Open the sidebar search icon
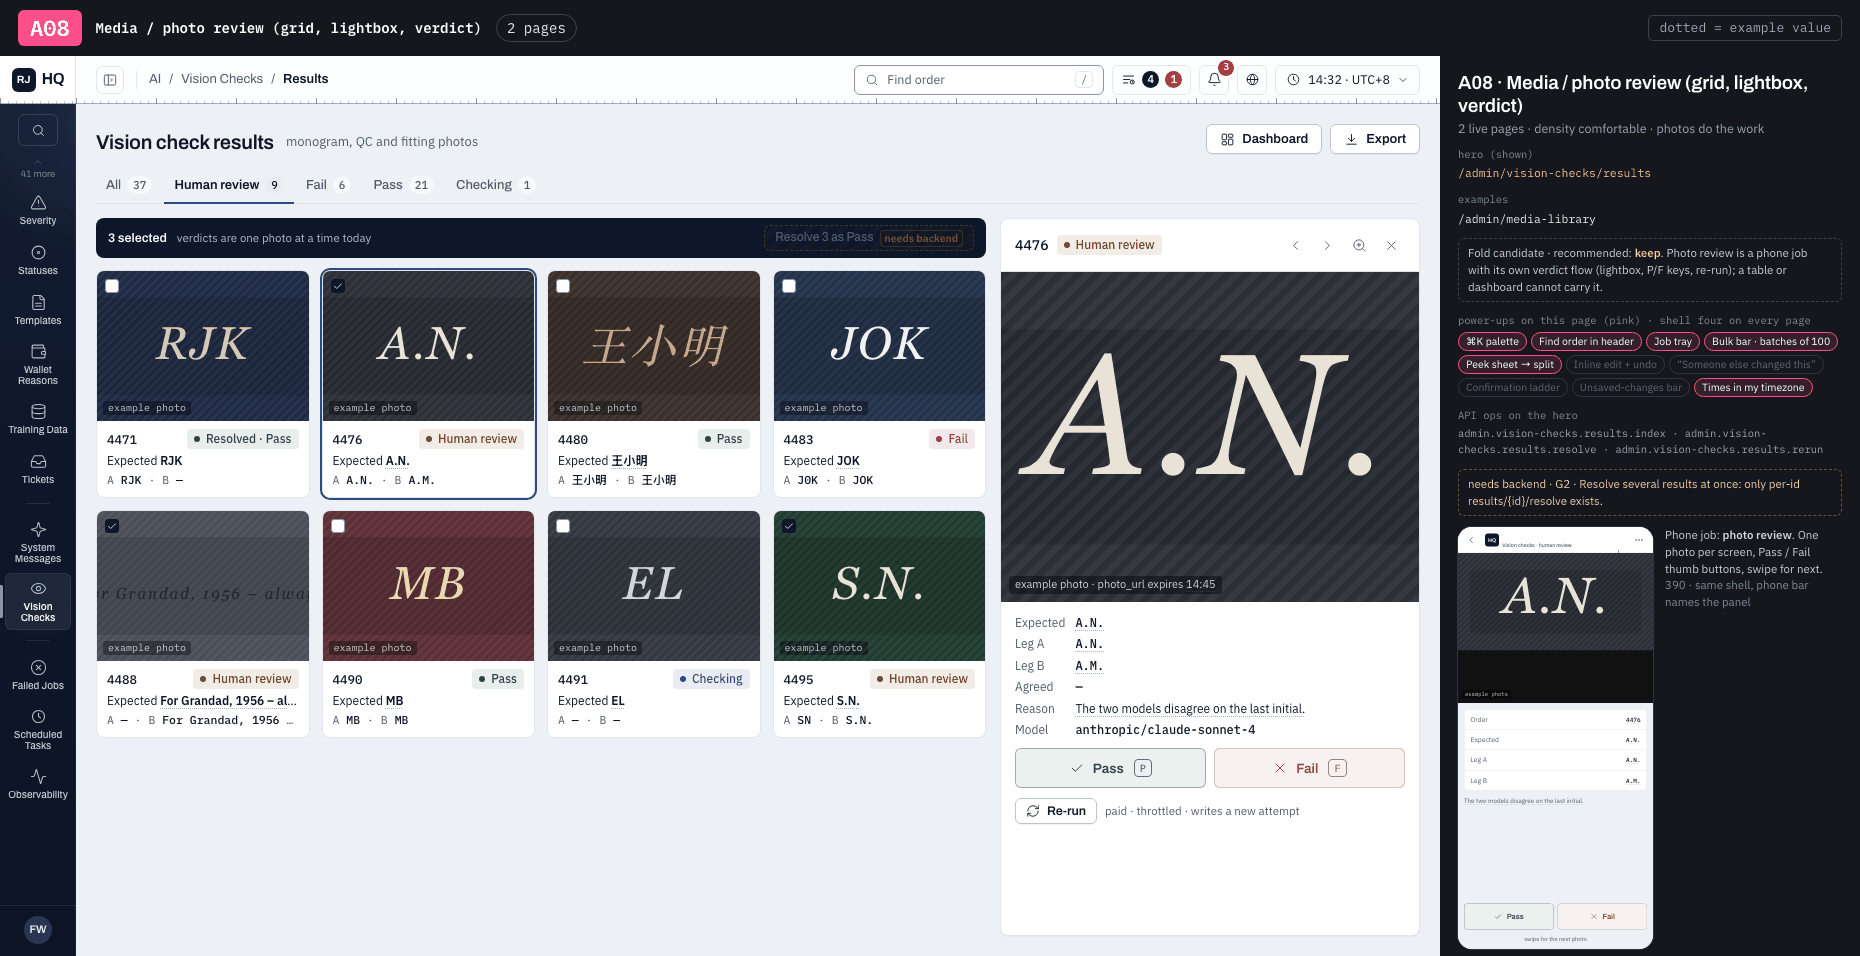This screenshot has width=1860, height=956. [x=38, y=130]
